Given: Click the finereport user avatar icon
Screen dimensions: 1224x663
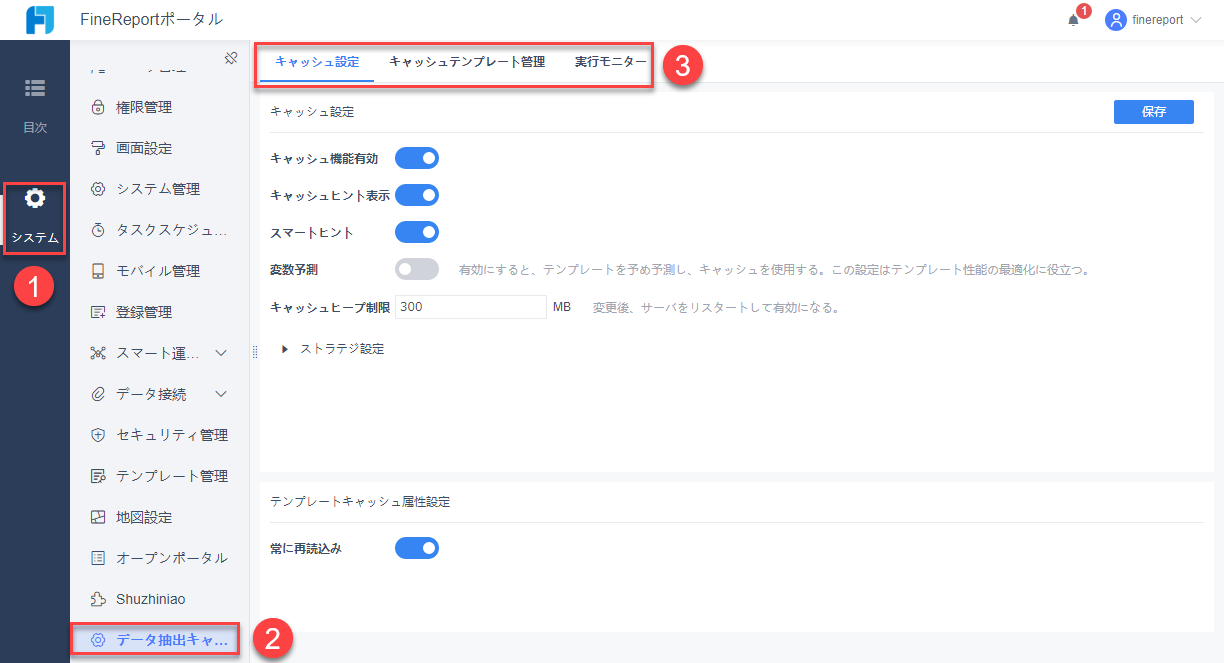Looking at the screenshot, I should tap(1115, 20).
